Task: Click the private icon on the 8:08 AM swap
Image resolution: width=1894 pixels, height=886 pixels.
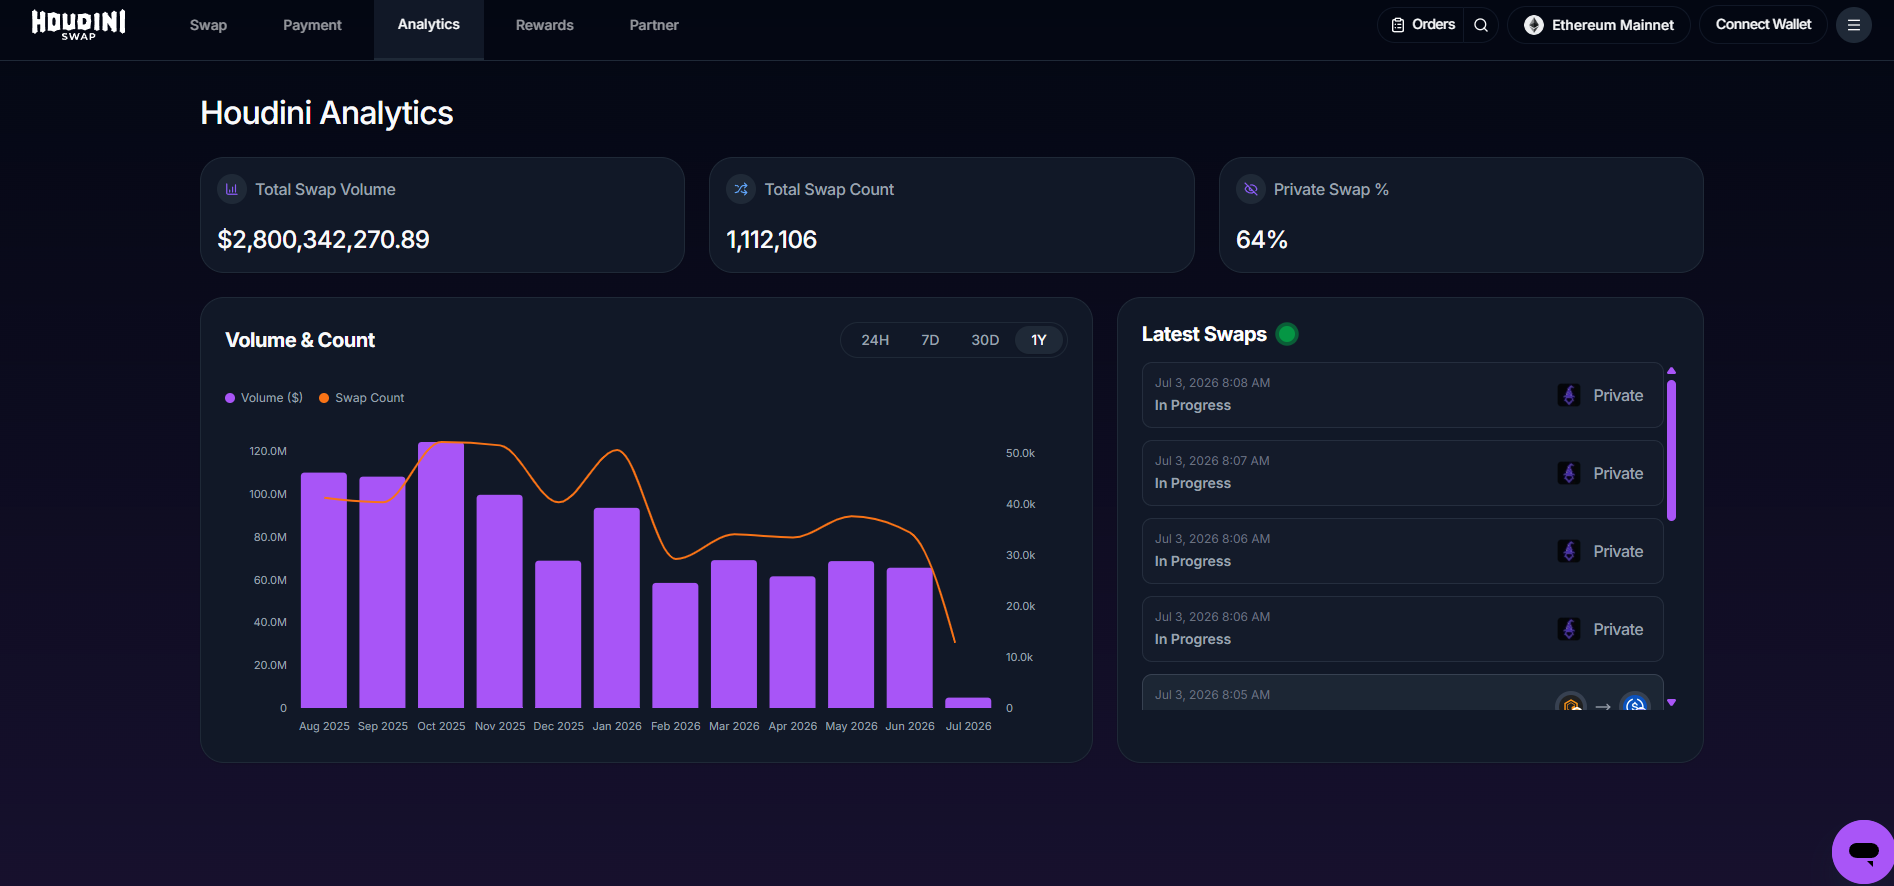Action: tap(1569, 395)
